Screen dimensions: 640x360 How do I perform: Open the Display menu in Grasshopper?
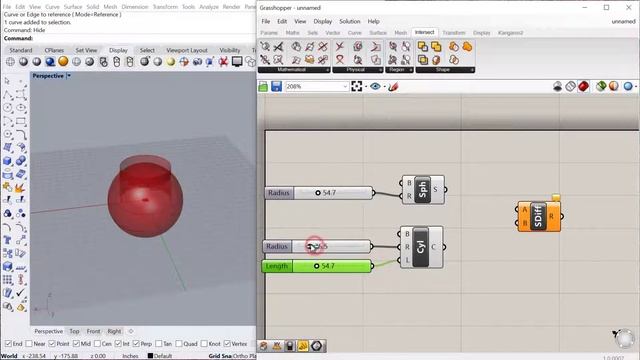pos(322,21)
